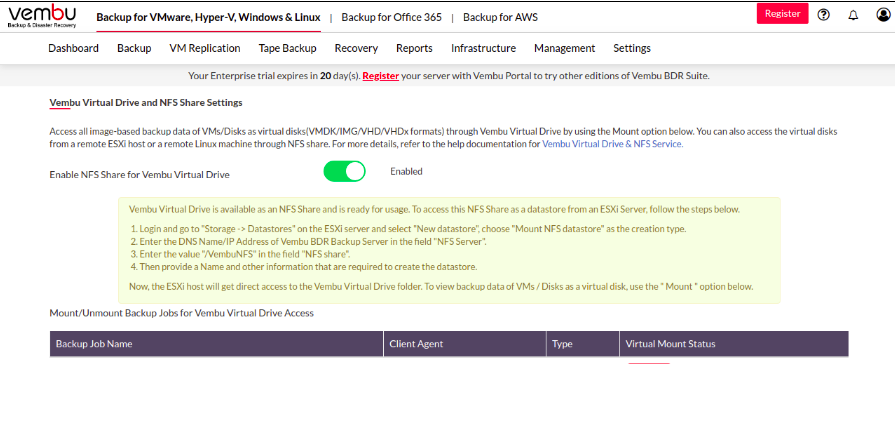Open the Recovery menu
This screenshot has height=444, width=895.
coord(356,49)
